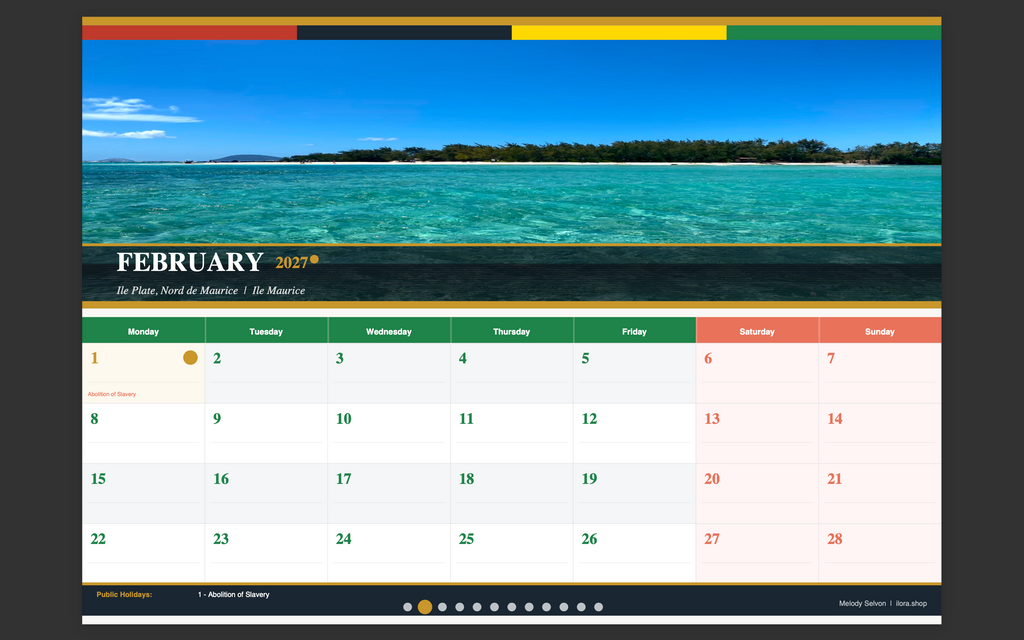Click the Wednesday column header
The height and width of the screenshot is (640, 1024).
click(389, 331)
